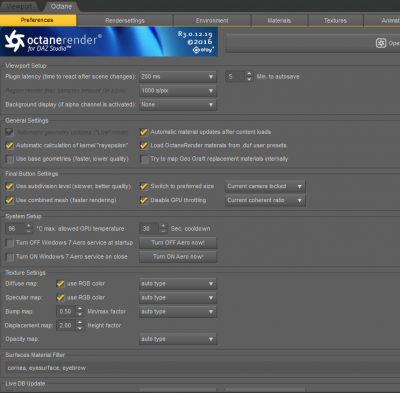Toggle Use subdivision level checkbox
Image resolution: width=400 pixels, height=393 pixels.
[x=9, y=186]
